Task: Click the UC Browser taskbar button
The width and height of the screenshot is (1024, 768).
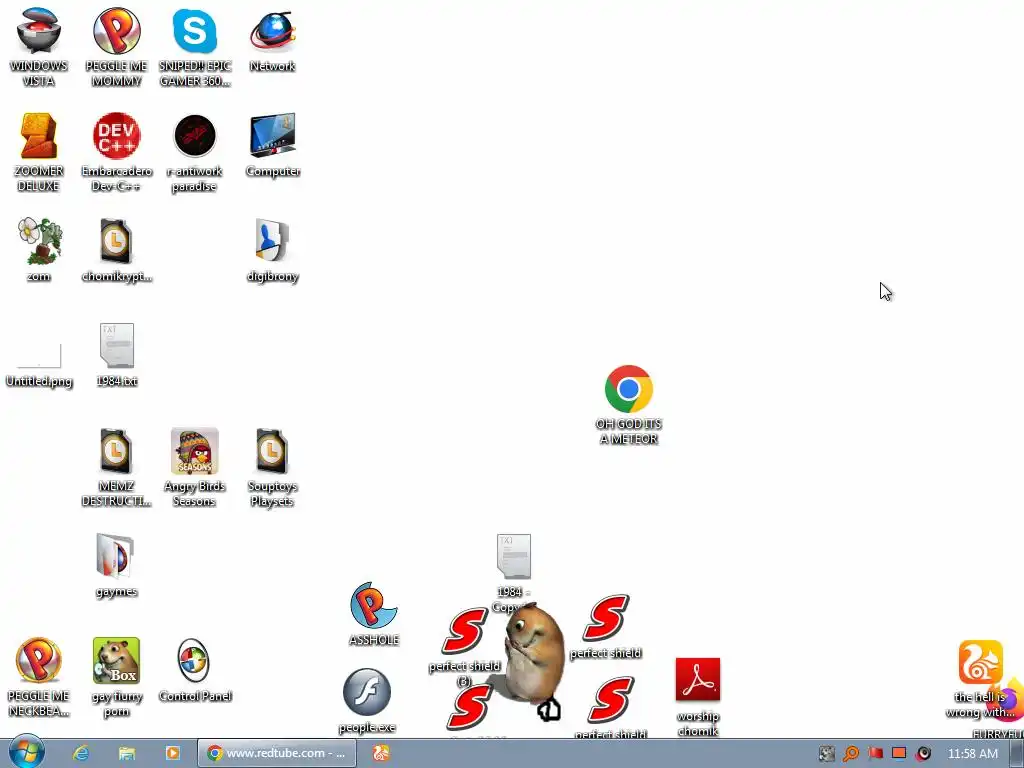Action: (381, 754)
